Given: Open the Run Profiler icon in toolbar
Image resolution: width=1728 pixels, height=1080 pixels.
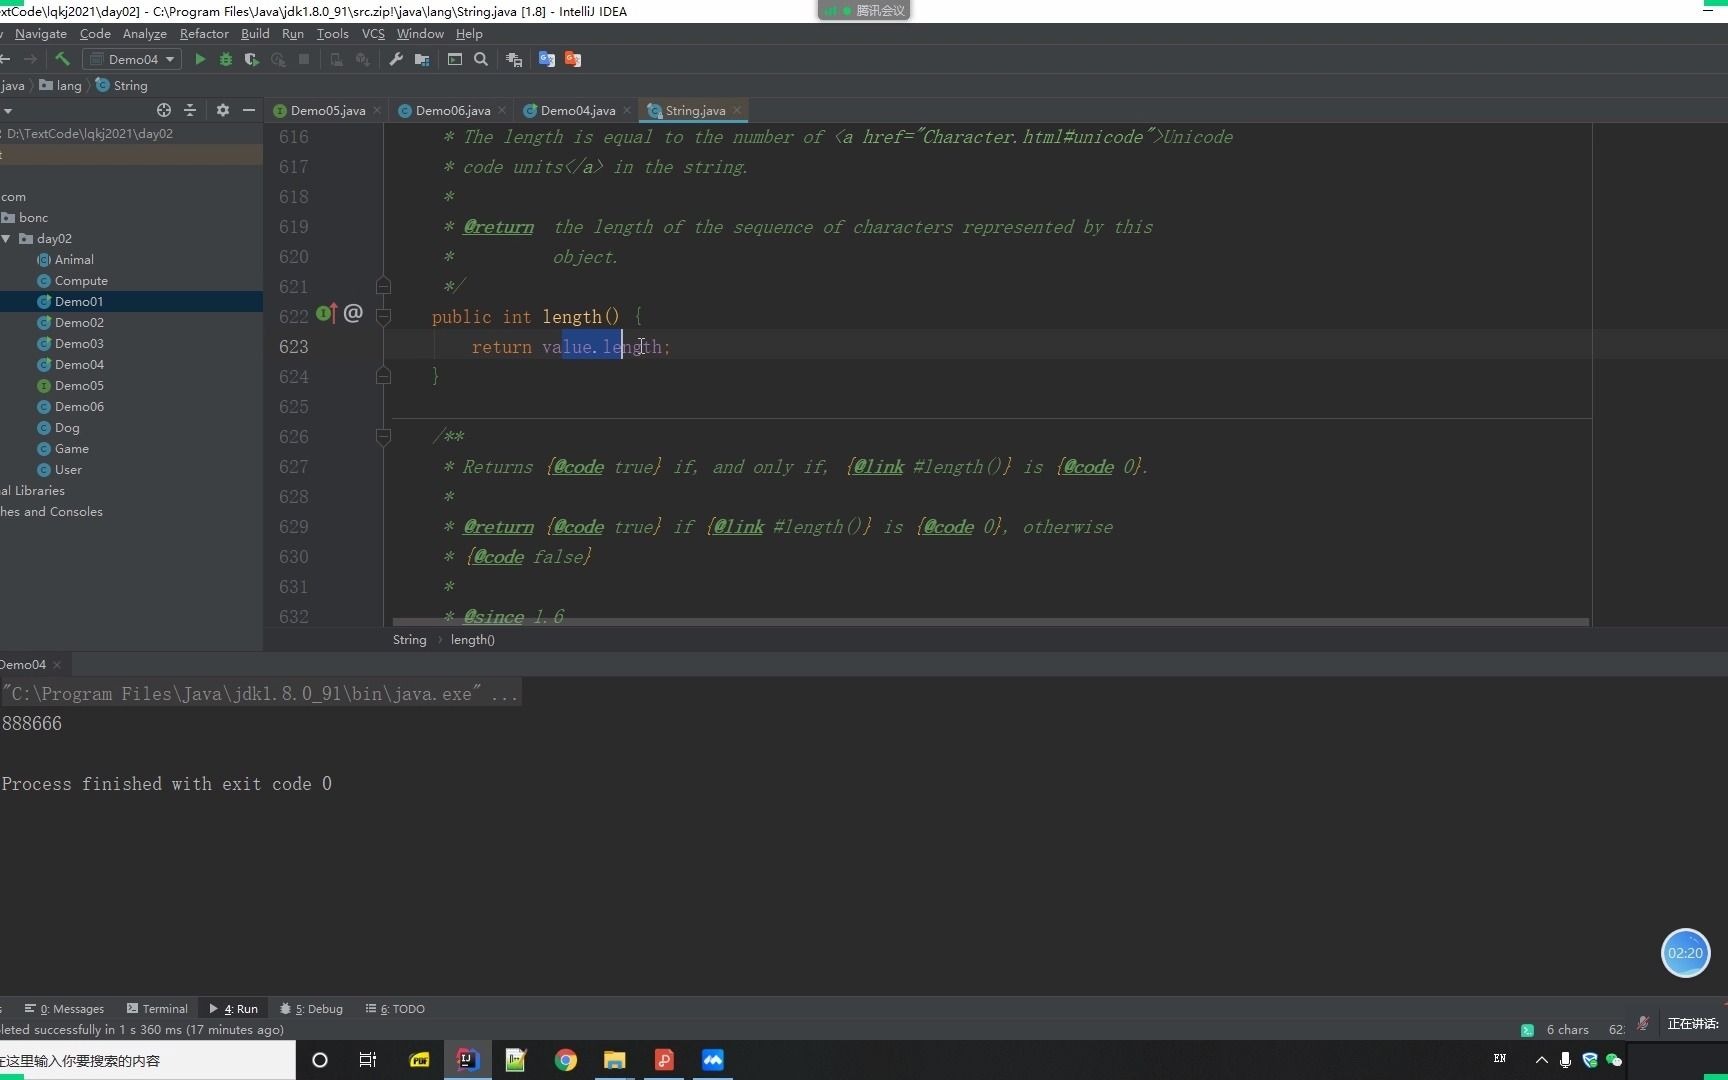Looking at the screenshot, I should point(278,59).
